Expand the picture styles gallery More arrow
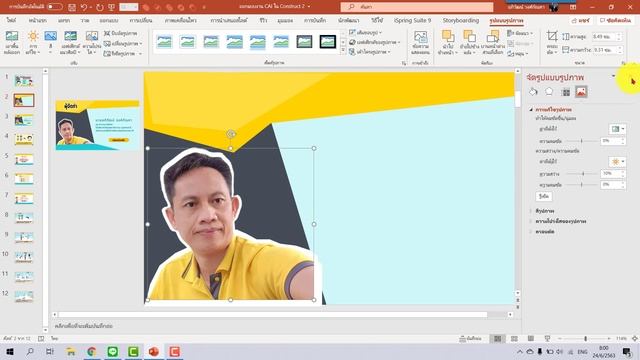Viewport: 640px width, 360px height. click(343, 51)
